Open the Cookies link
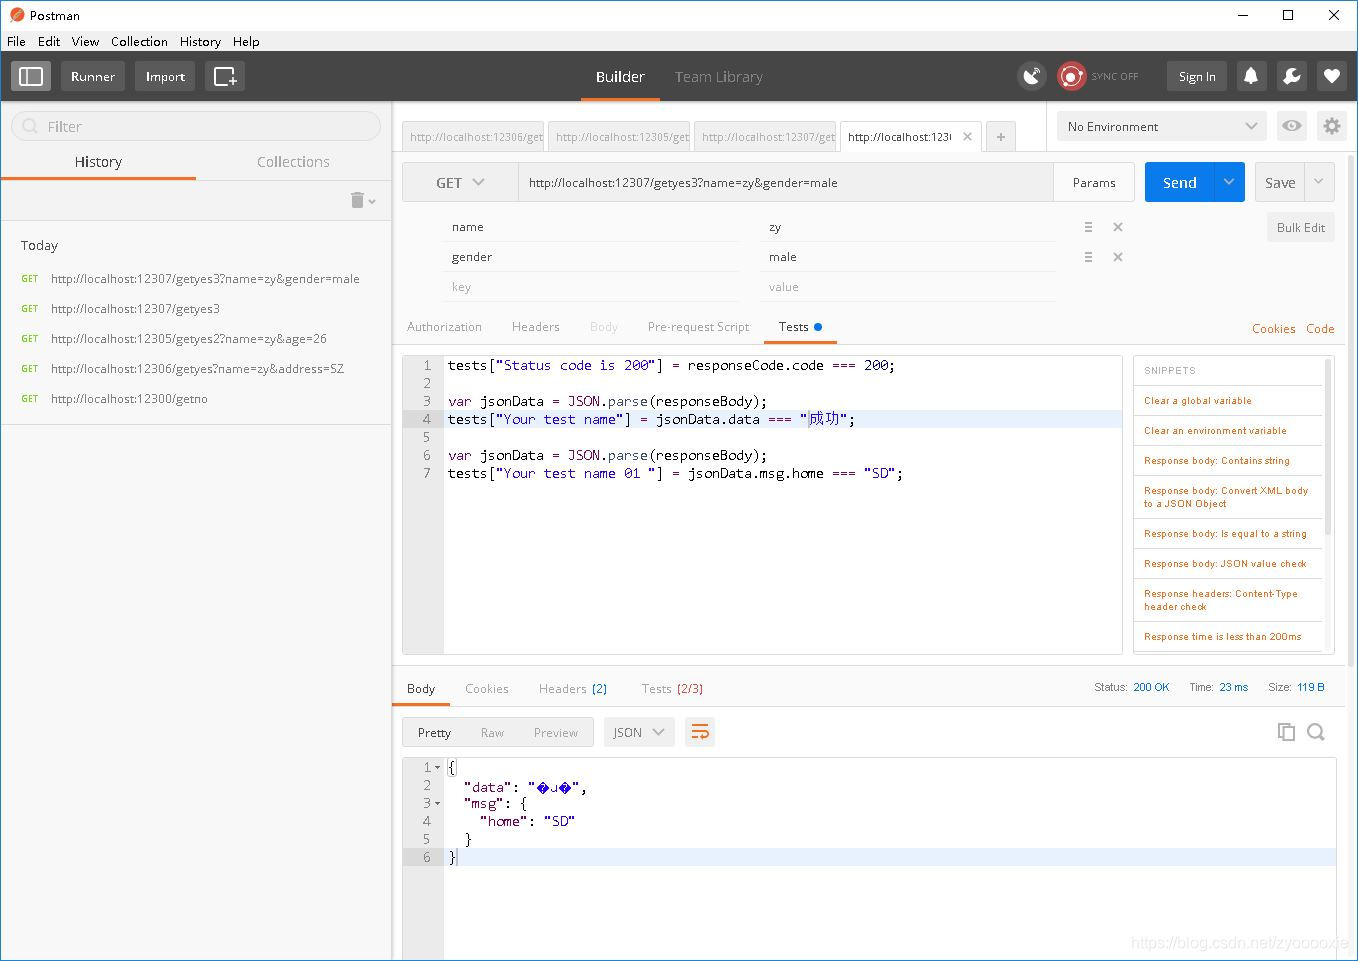This screenshot has width=1358, height=961. coord(1273,328)
